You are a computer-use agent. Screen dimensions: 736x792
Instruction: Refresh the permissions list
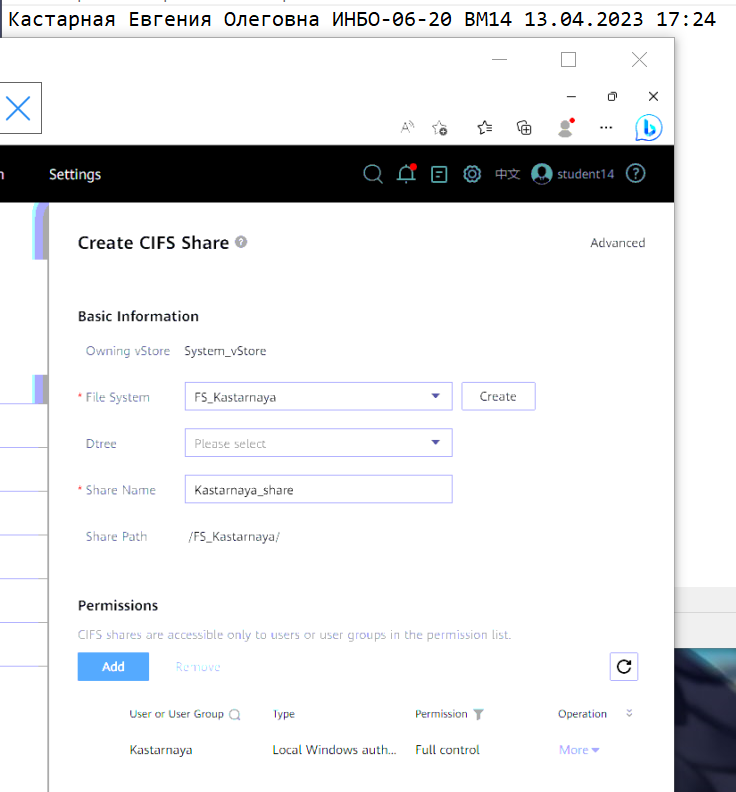[624, 666]
